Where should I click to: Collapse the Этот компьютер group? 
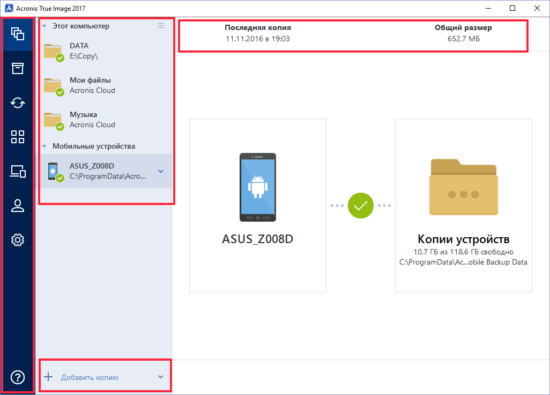pyautogui.click(x=44, y=26)
